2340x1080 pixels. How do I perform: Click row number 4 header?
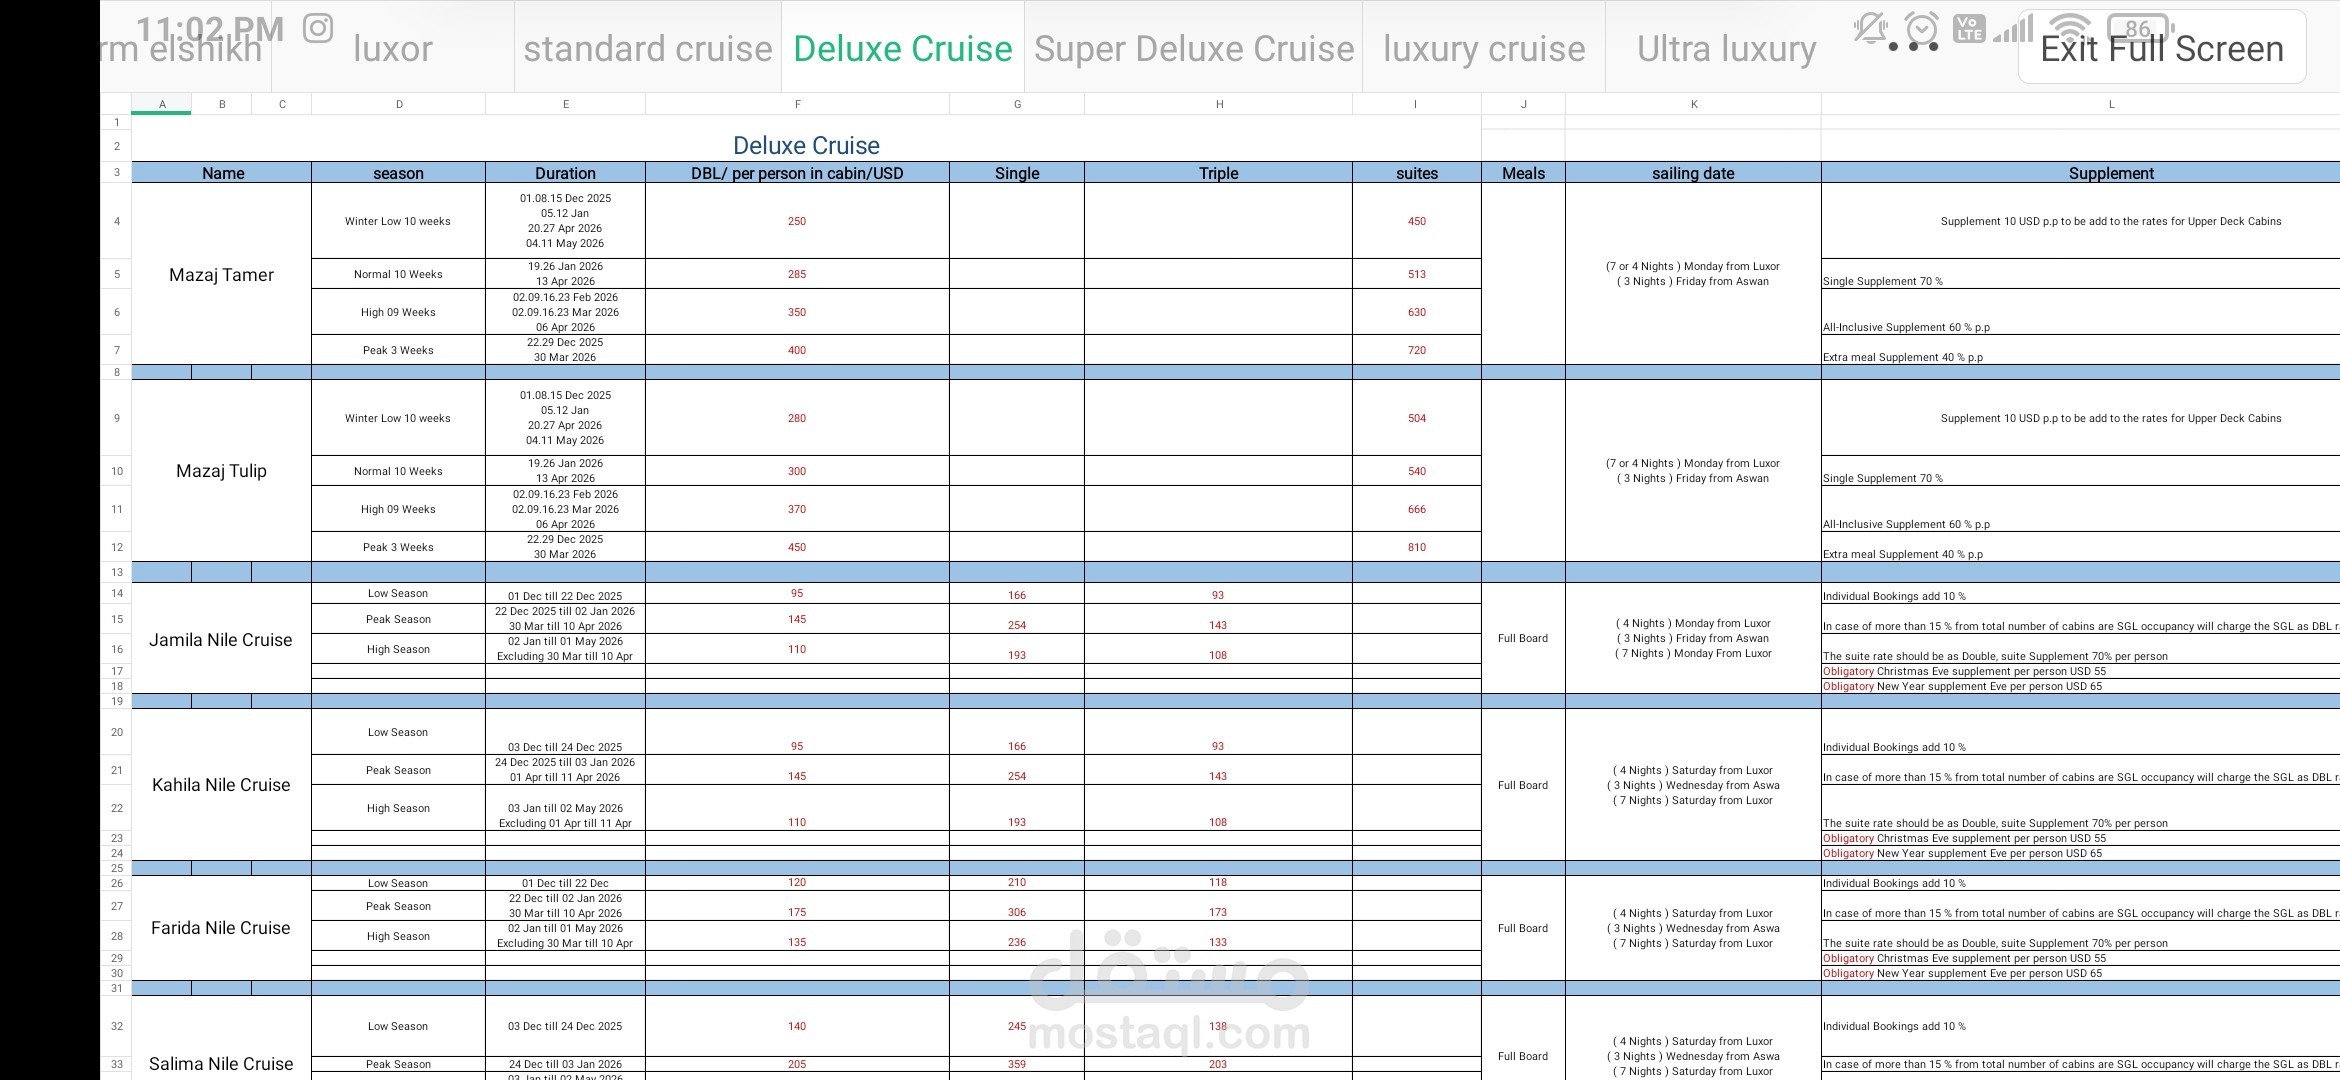click(115, 221)
